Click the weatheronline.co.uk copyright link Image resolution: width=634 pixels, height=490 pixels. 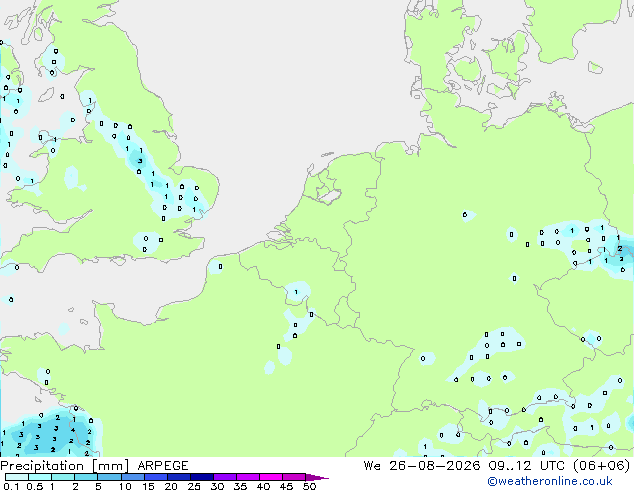pyautogui.click(x=550, y=481)
